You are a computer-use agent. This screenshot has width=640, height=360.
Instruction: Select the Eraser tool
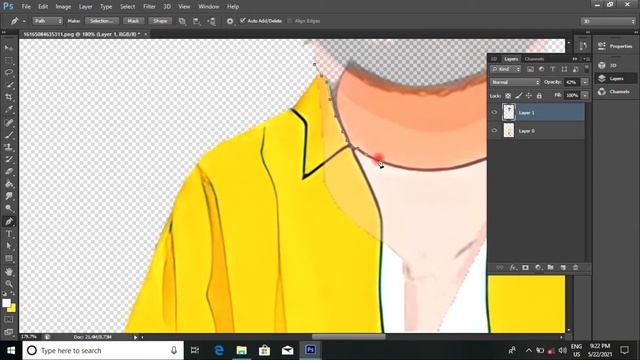[9, 171]
